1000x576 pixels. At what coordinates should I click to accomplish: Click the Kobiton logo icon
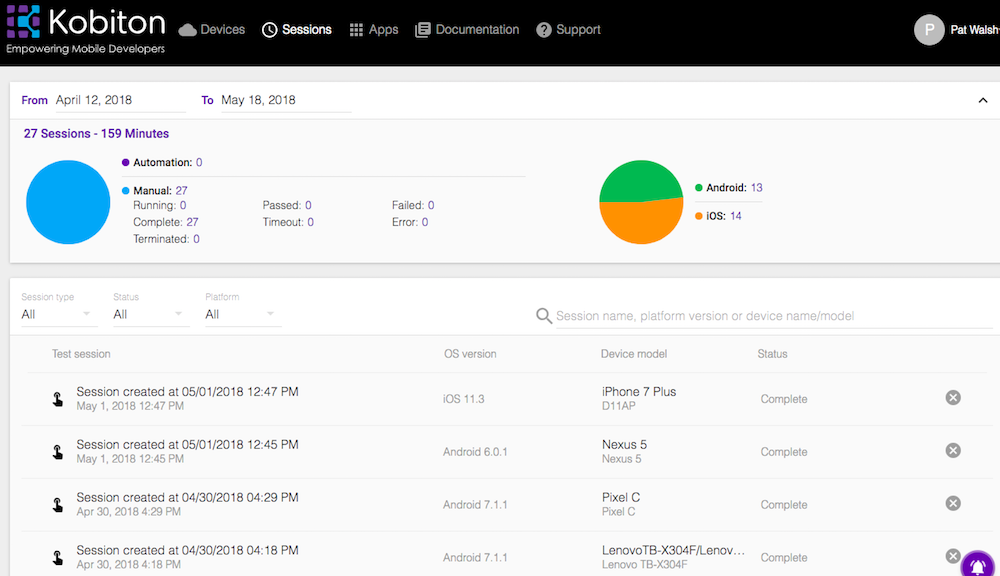pyautogui.click(x=23, y=21)
